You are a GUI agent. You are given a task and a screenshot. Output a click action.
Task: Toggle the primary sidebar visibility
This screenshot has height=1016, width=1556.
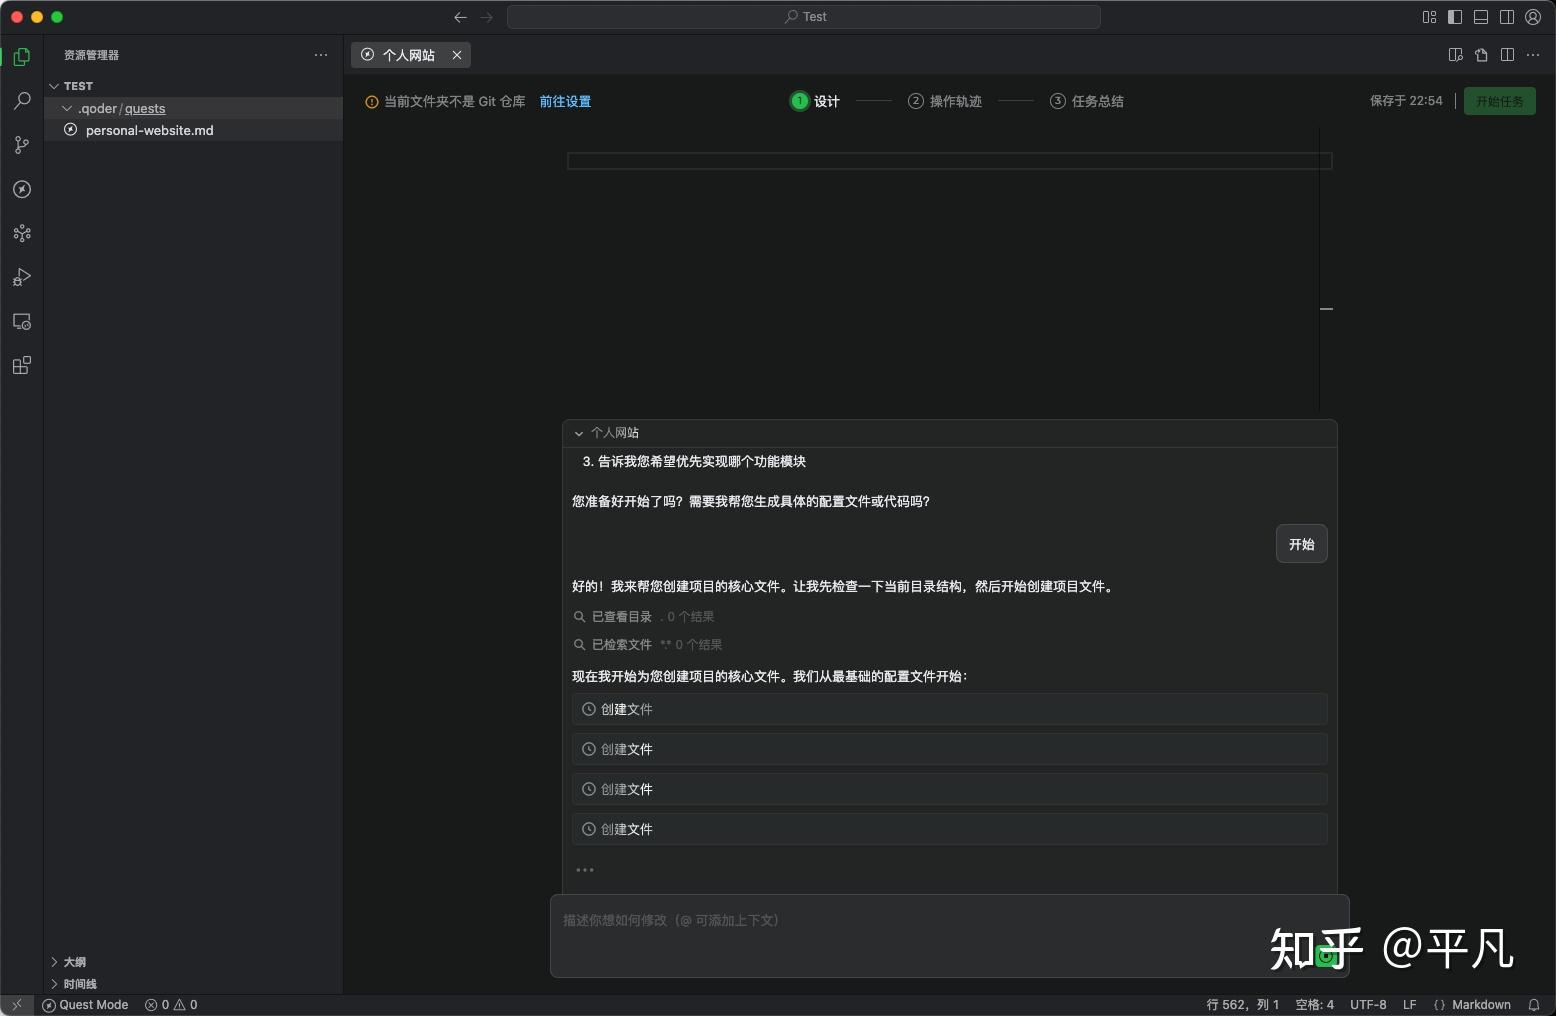(x=1455, y=16)
